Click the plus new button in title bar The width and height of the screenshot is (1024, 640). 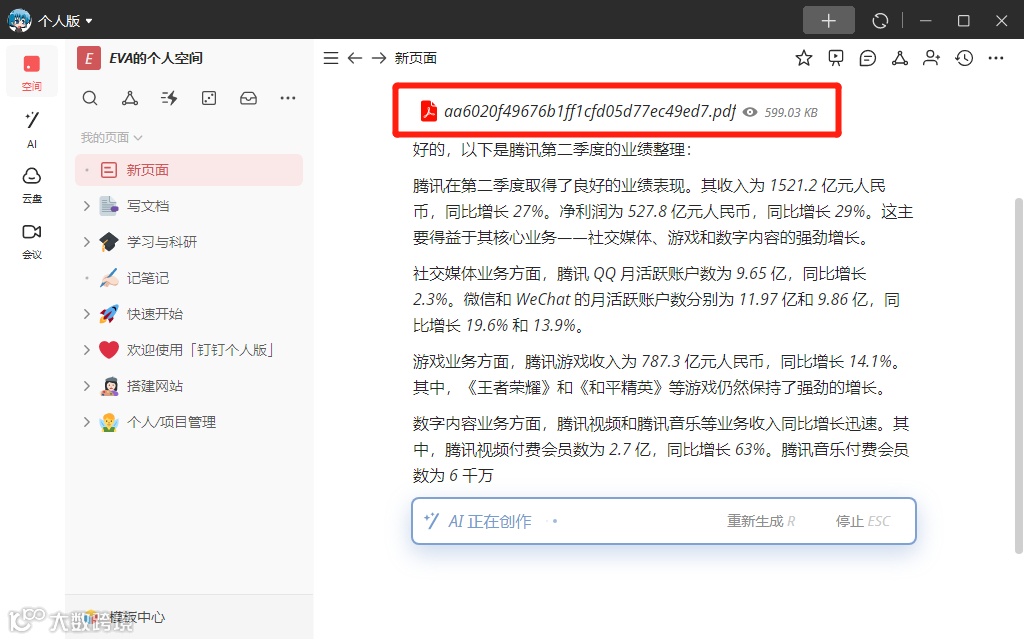pyautogui.click(x=829, y=20)
